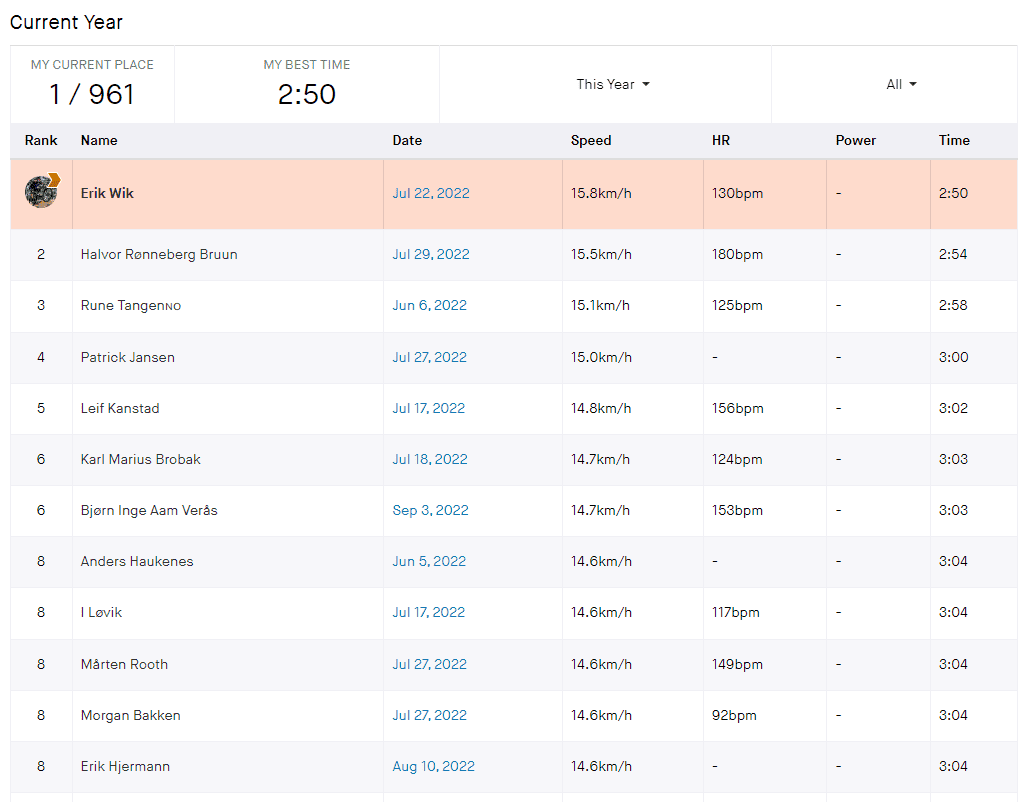Expand the All filter dropdown
The height and width of the screenshot is (802, 1030).
[901, 84]
